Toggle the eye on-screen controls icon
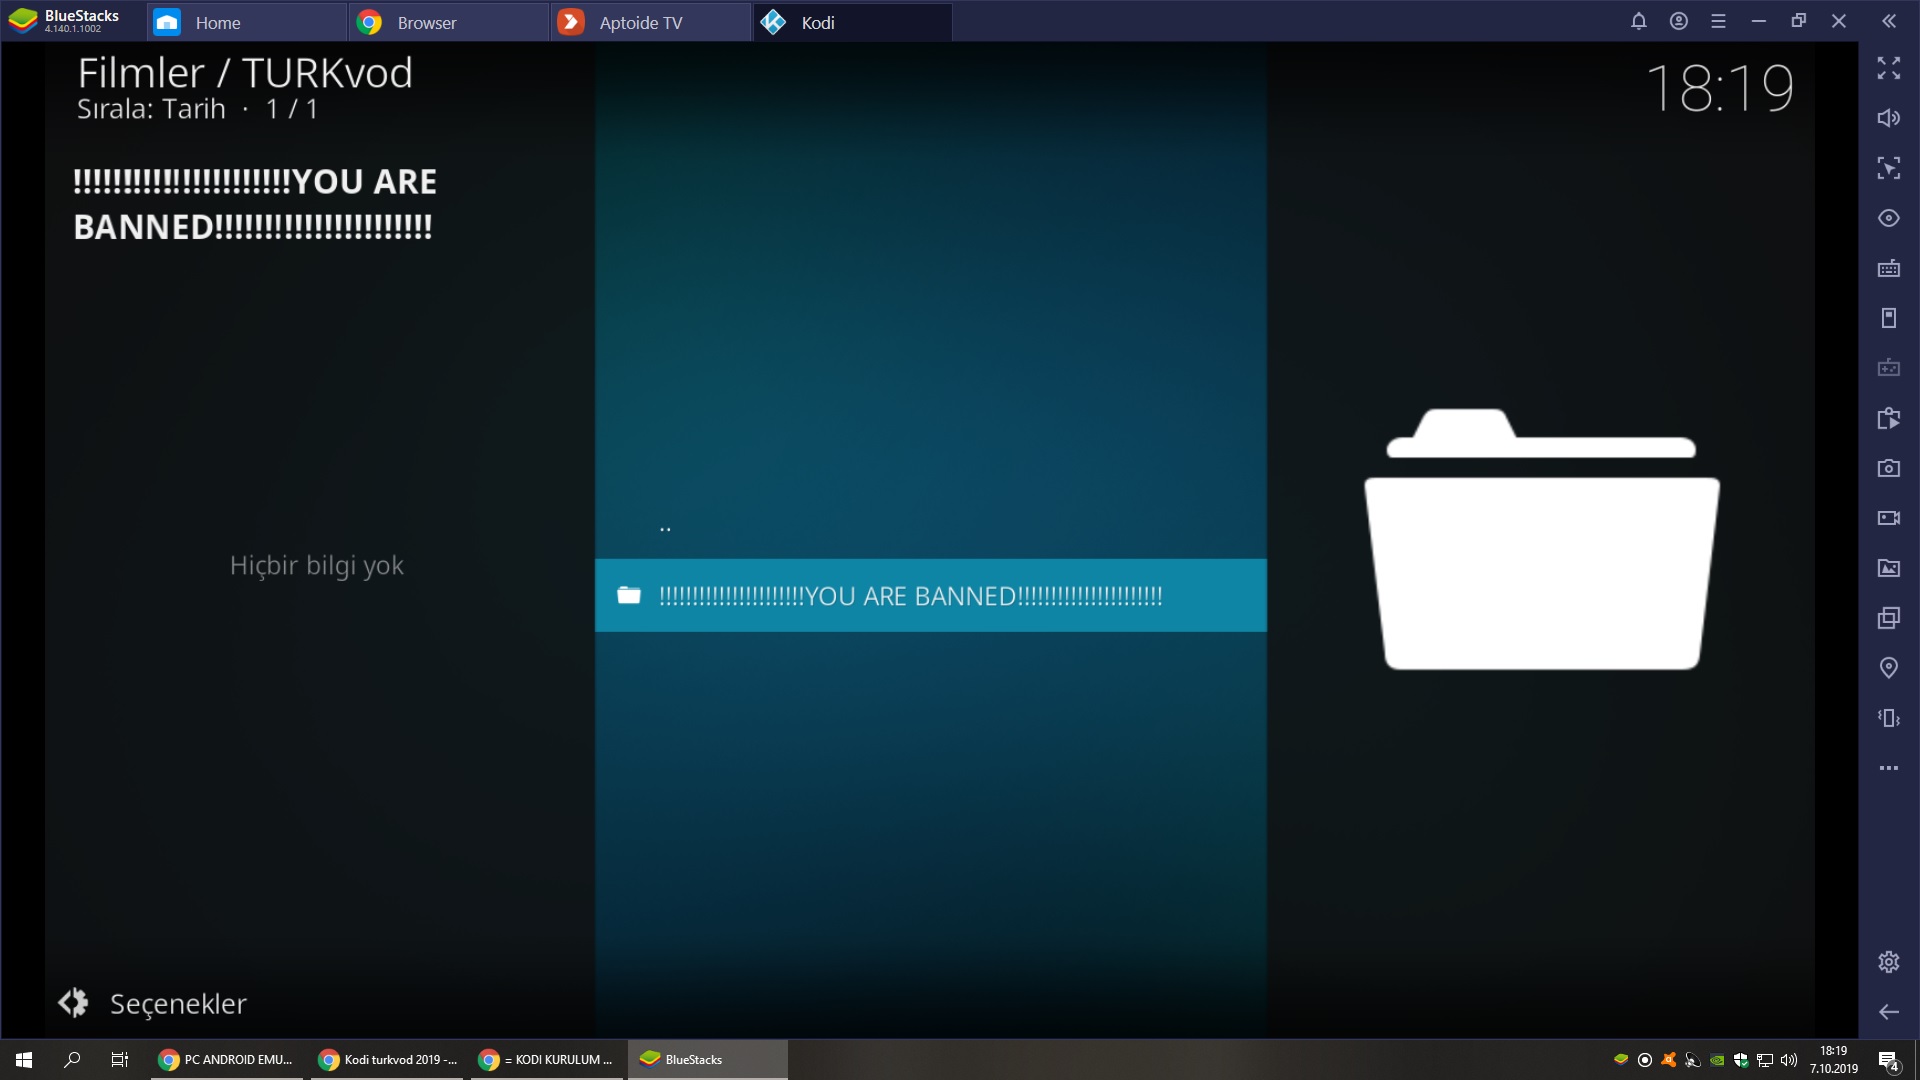Viewport: 1920px width, 1080px height. click(x=1889, y=218)
